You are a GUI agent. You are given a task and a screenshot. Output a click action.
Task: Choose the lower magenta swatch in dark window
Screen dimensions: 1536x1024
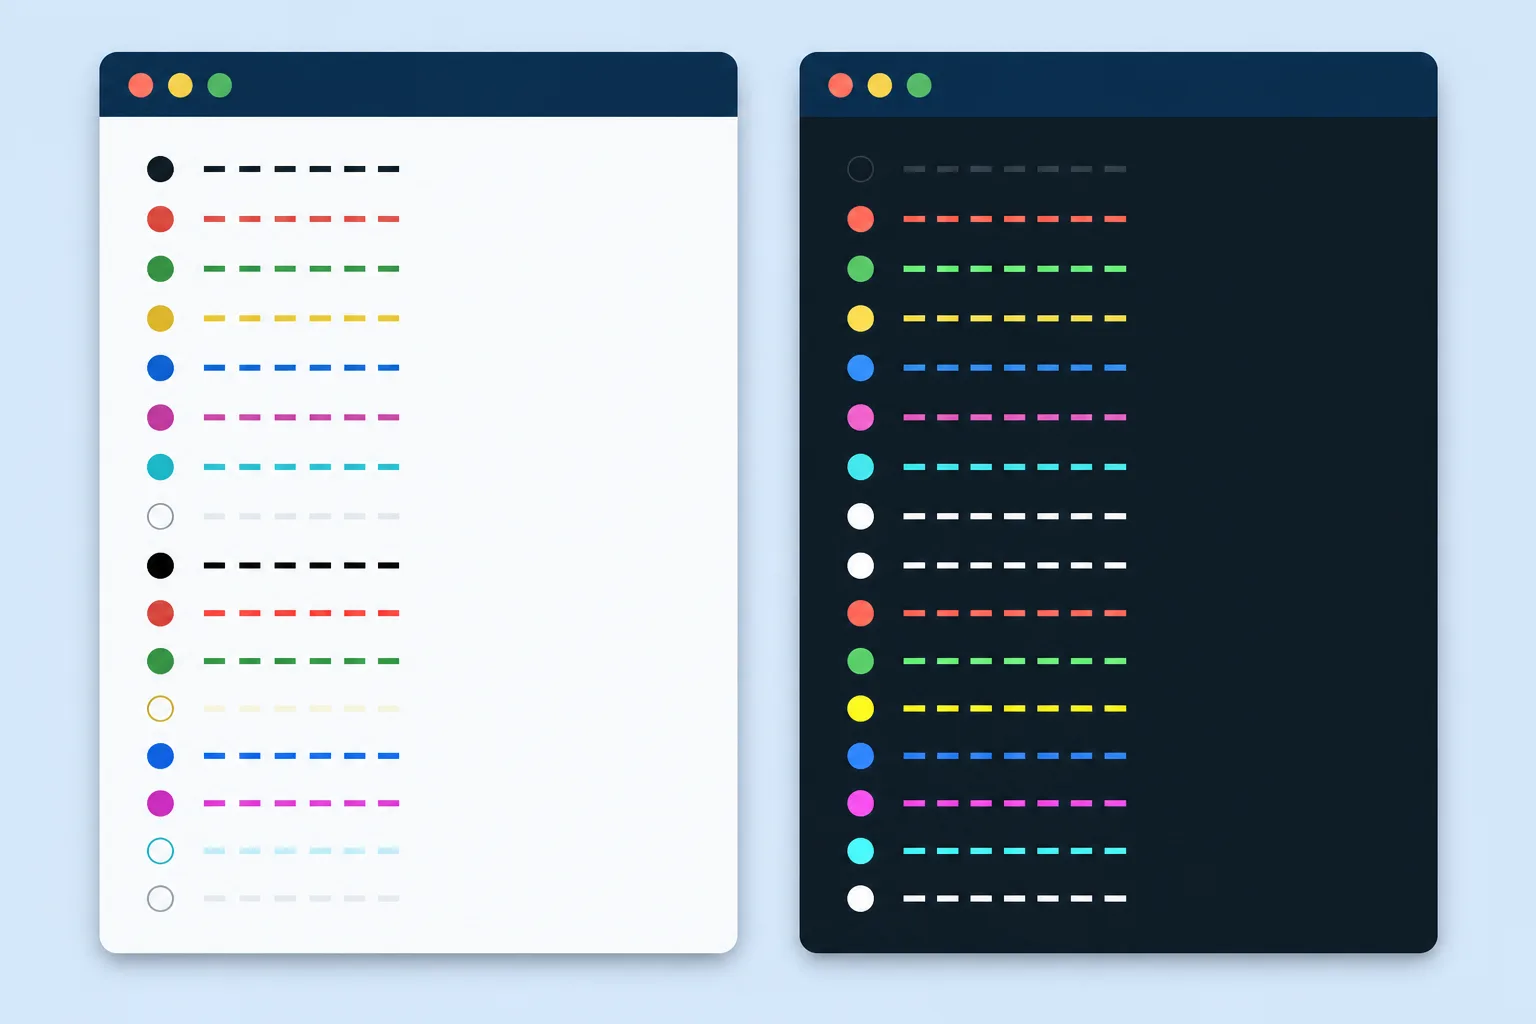(x=860, y=803)
